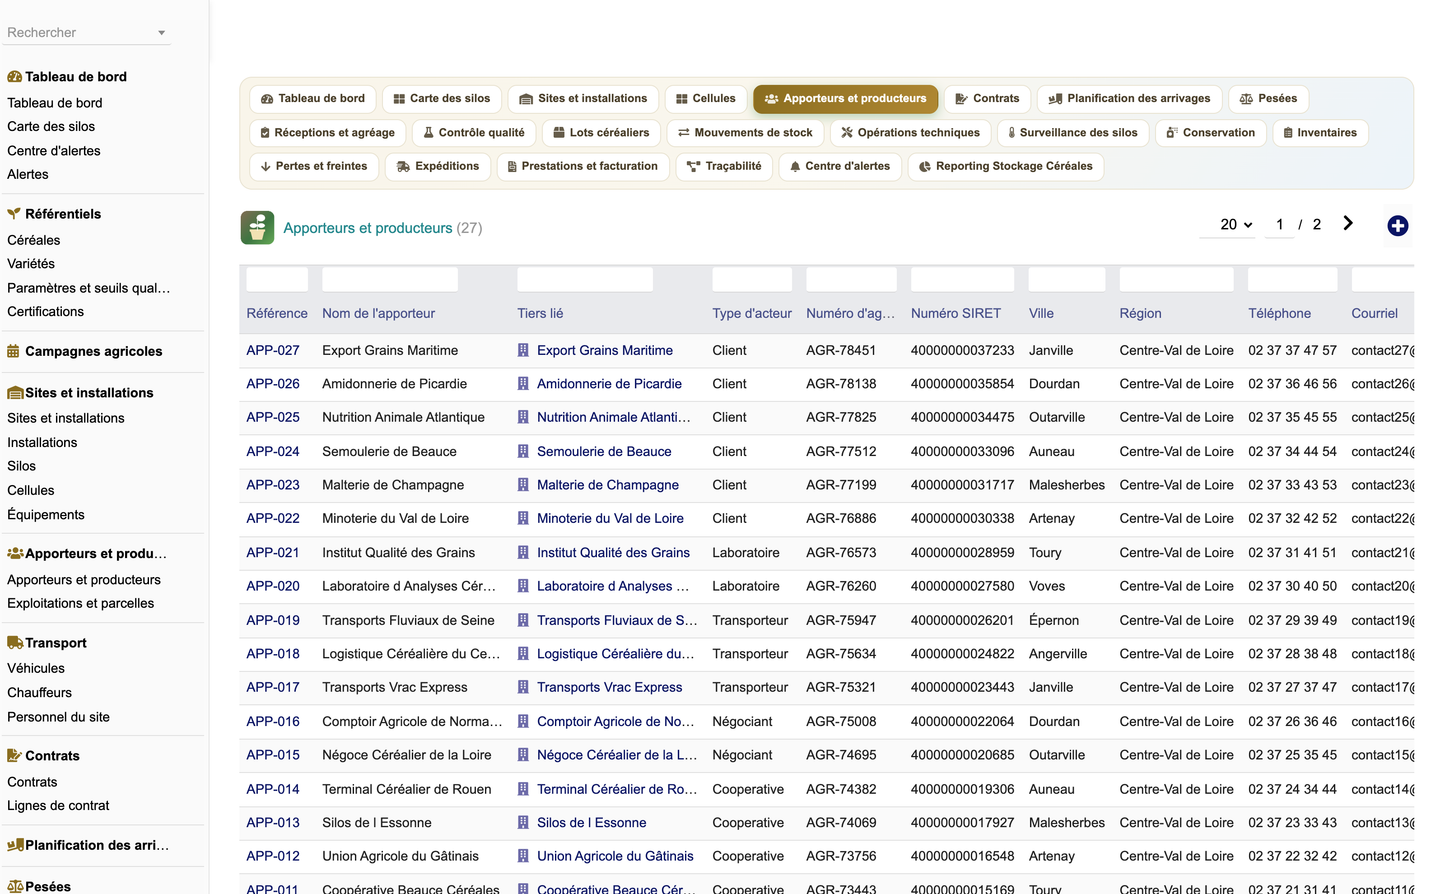Go to next page arrow

(1348, 224)
